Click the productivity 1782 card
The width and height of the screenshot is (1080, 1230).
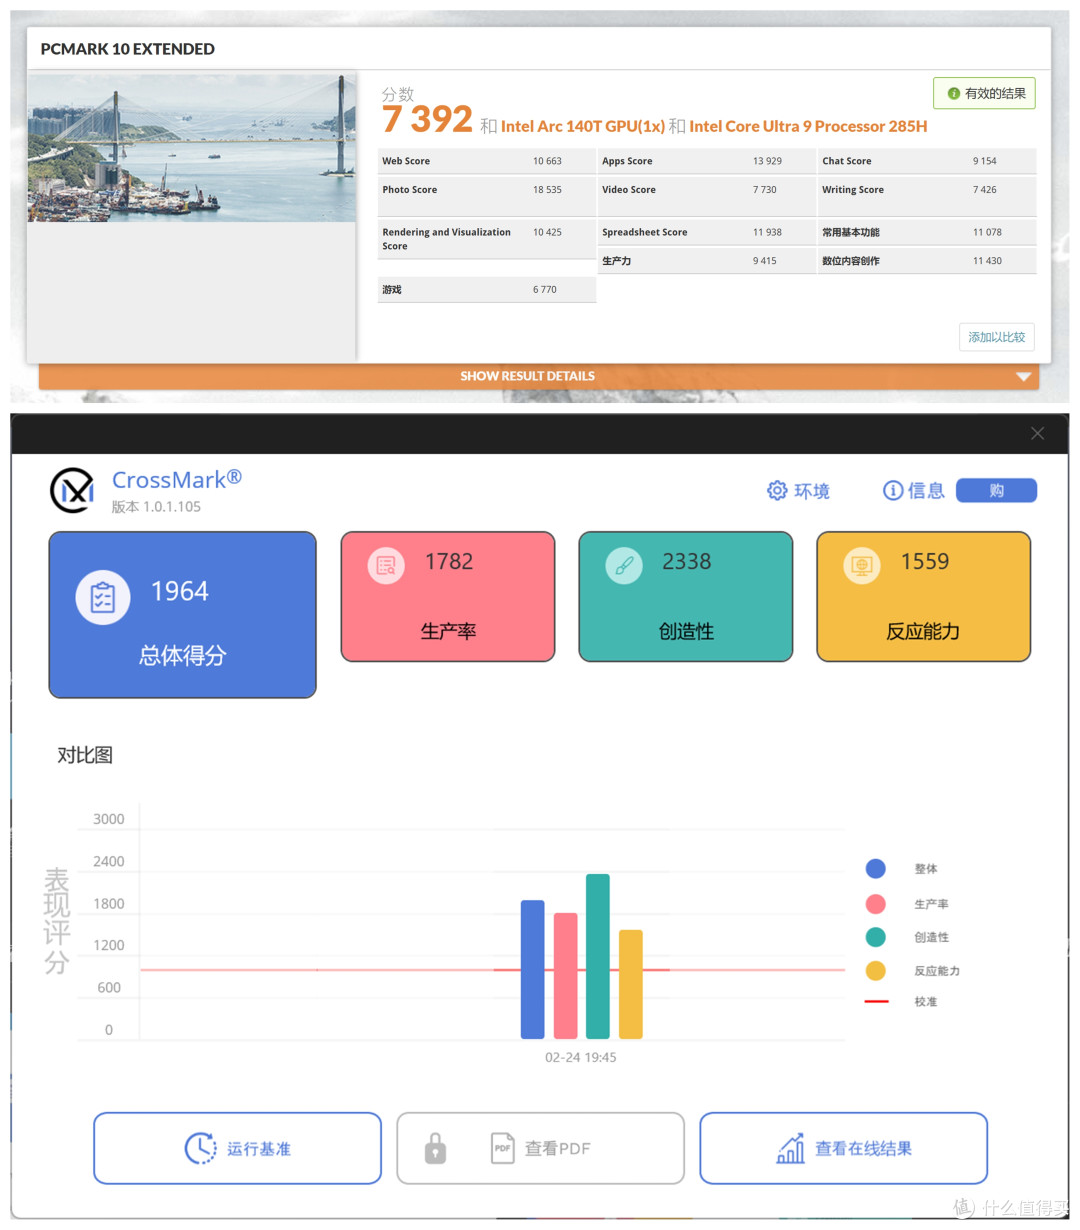448,596
